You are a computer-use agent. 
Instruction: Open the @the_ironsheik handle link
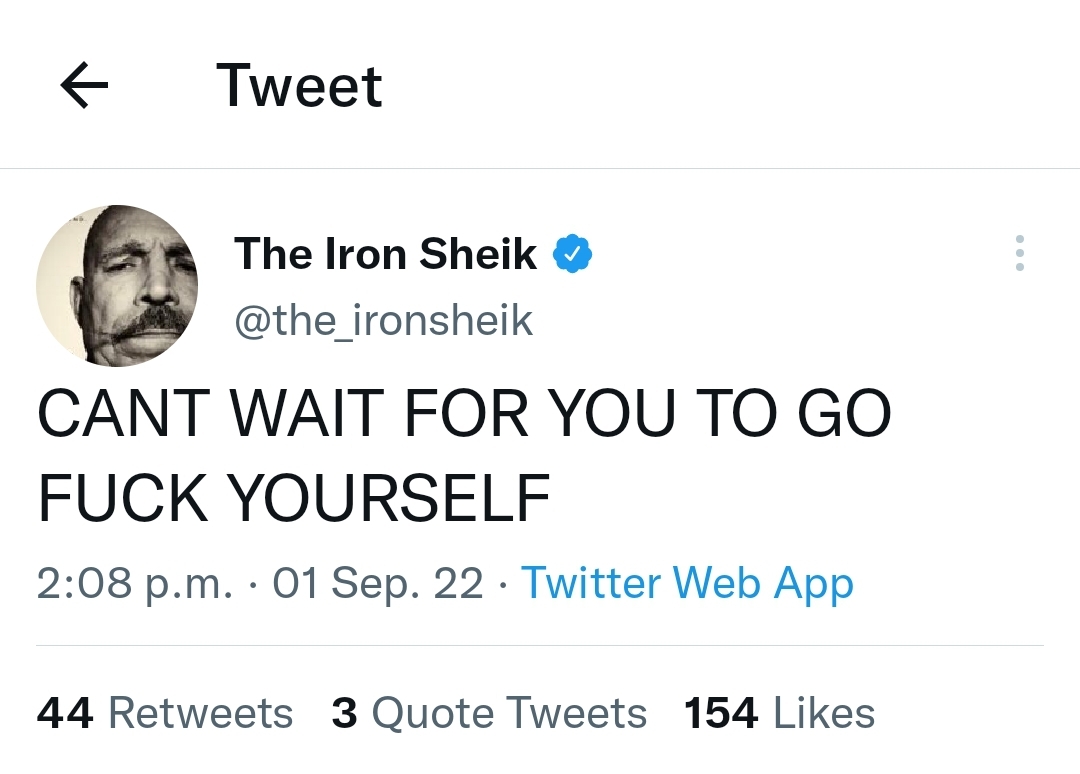click(383, 321)
